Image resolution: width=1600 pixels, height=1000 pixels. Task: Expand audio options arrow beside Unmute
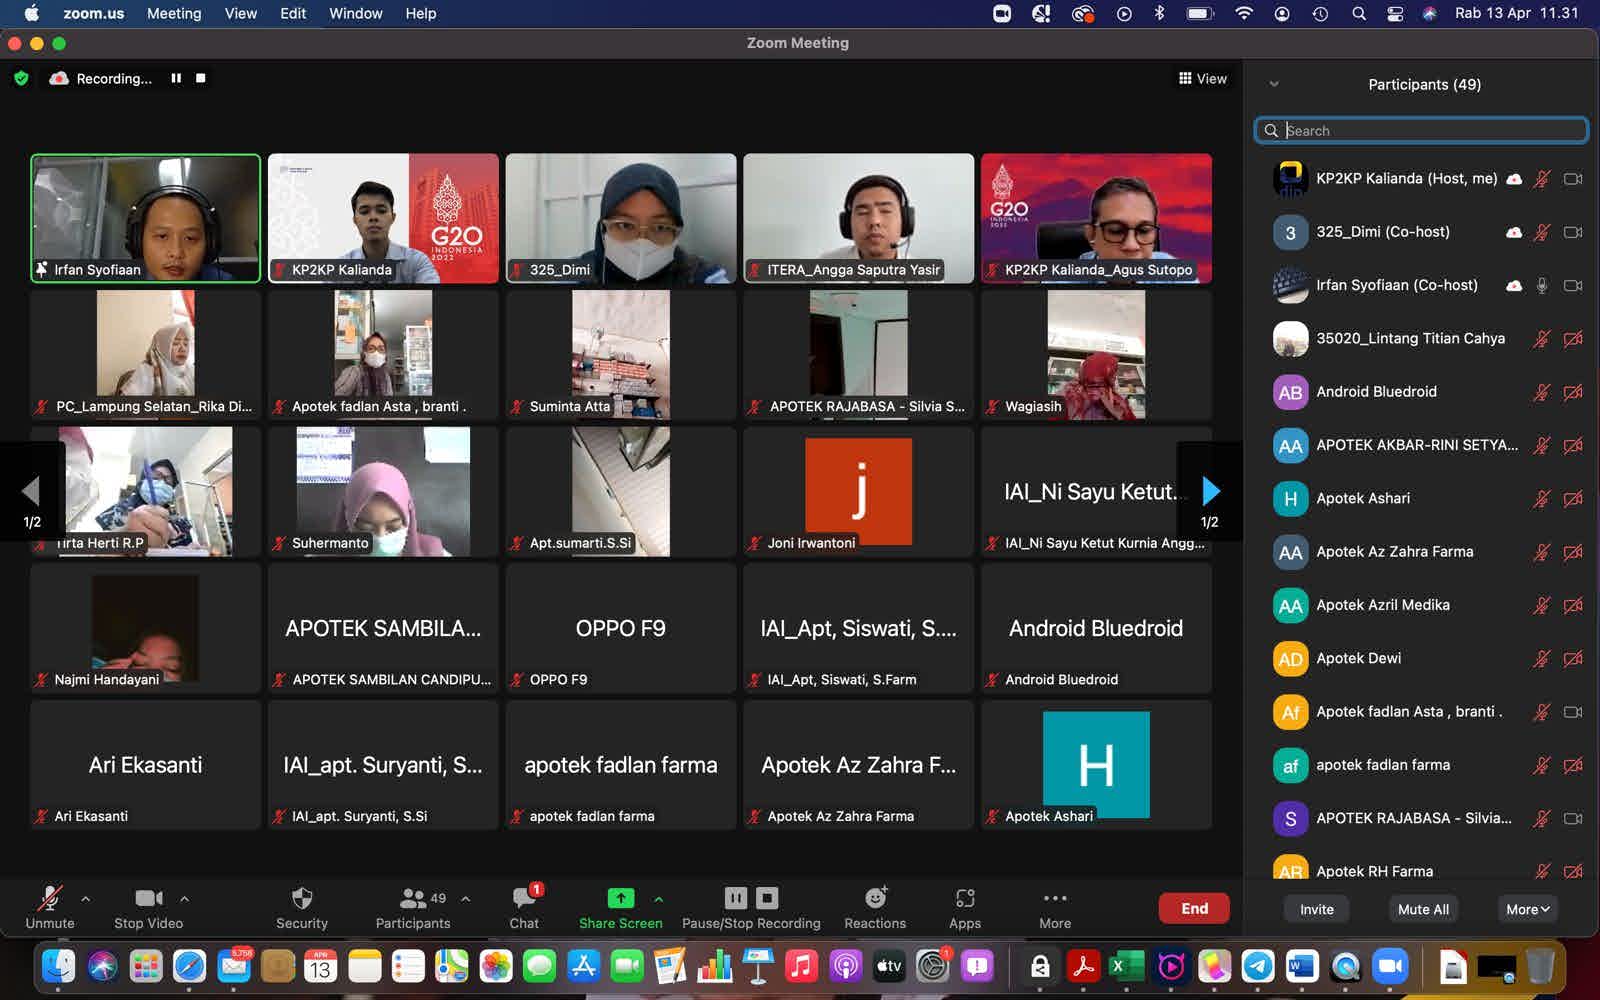85,898
